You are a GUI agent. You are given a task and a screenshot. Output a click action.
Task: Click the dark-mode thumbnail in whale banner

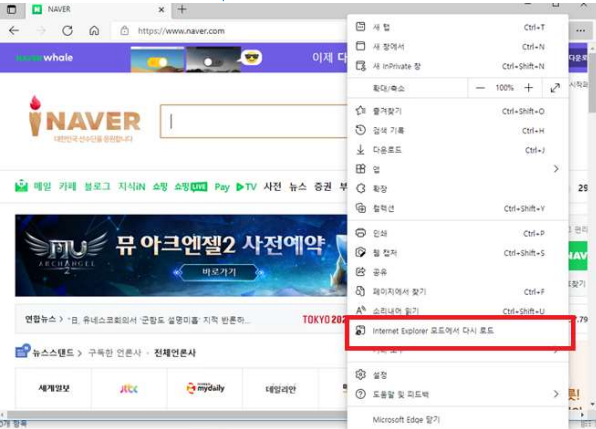click(x=213, y=59)
